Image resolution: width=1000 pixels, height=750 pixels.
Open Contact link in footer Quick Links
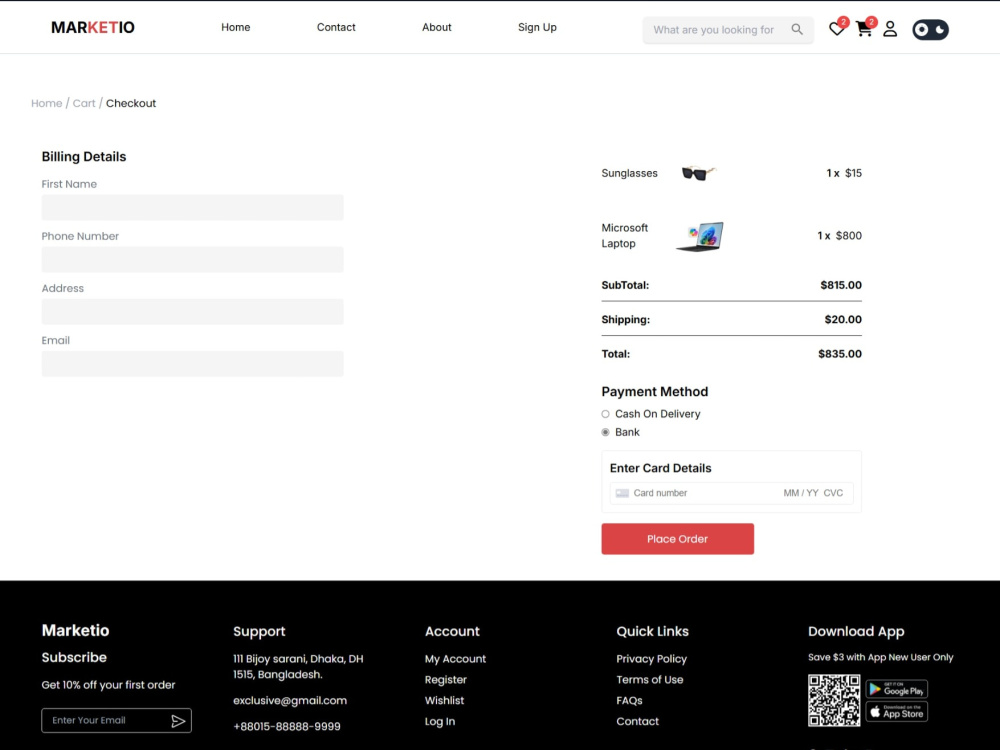(x=637, y=721)
